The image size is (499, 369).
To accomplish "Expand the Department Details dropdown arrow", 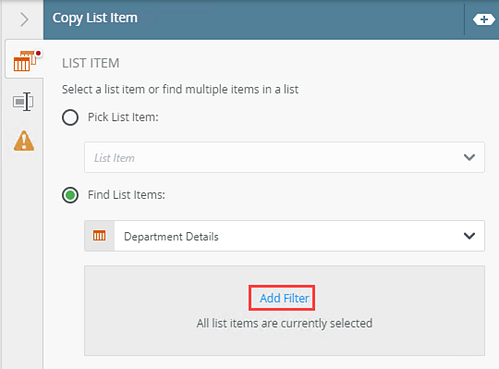I will point(469,236).
